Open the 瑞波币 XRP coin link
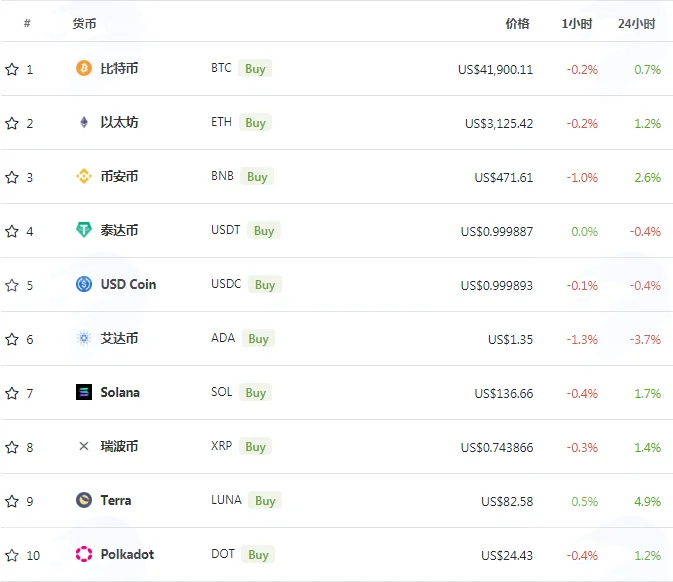673x582 pixels. click(119, 446)
